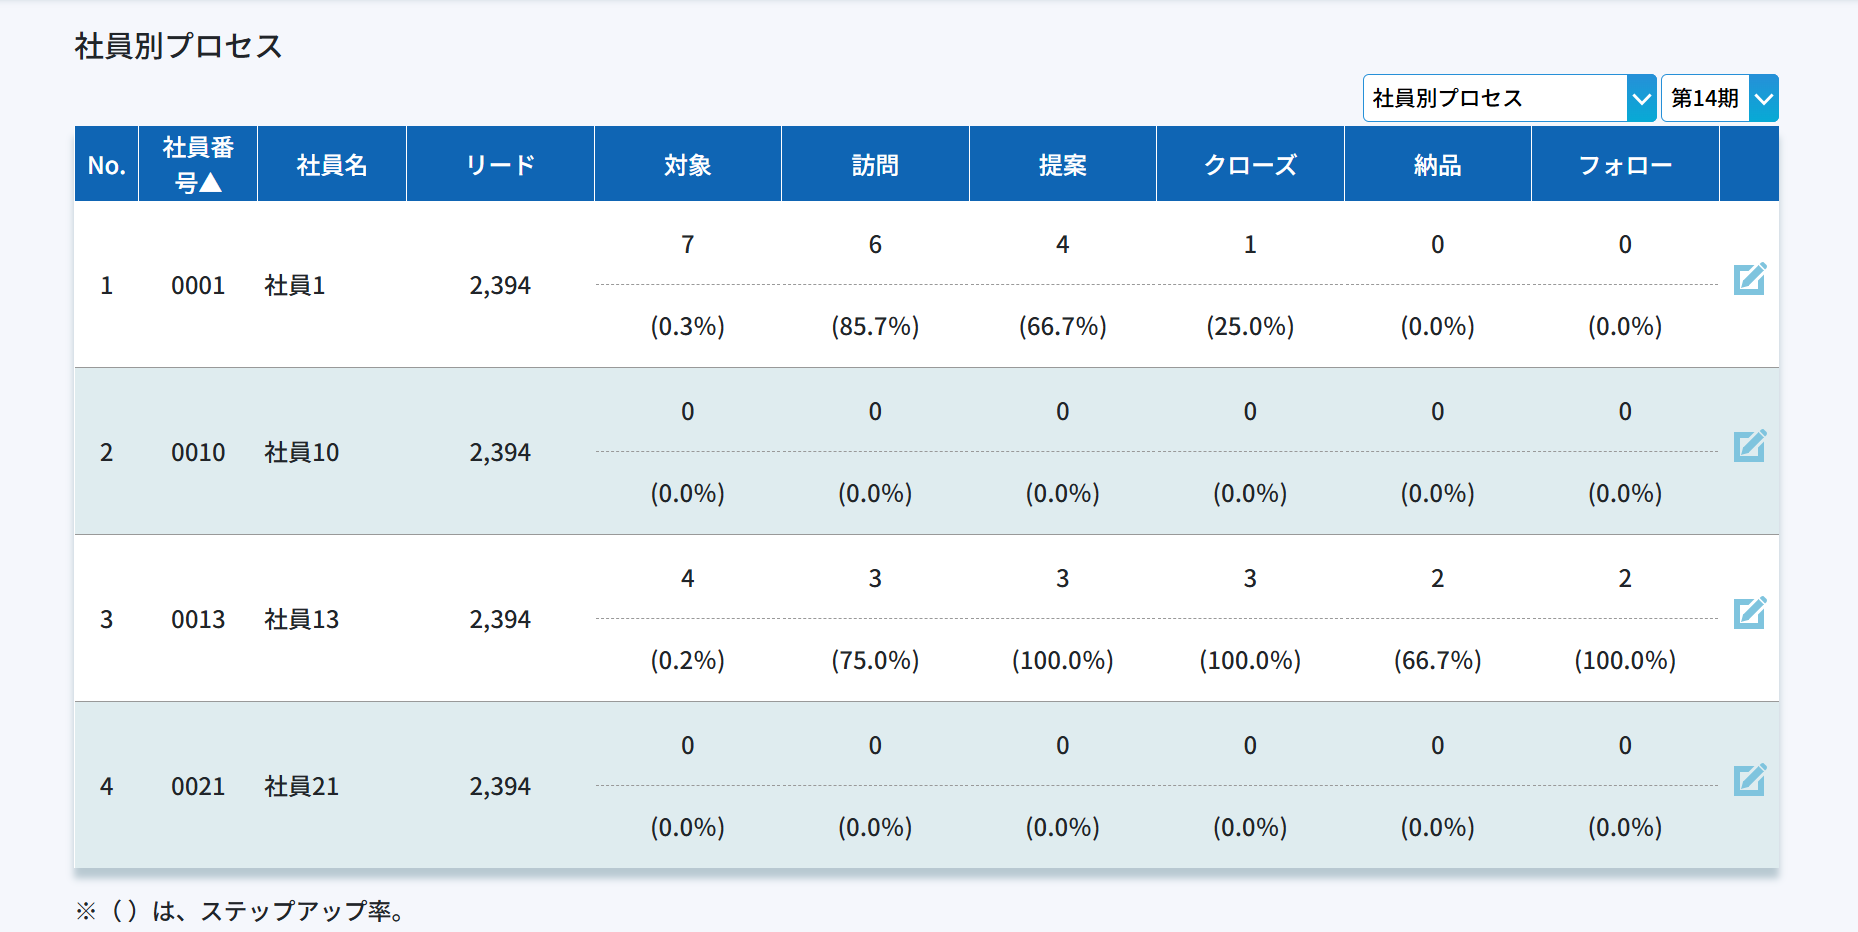The width and height of the screenshot is (1858, 932).
Task: Click the 提案 column header
Action: [1062, 165]
